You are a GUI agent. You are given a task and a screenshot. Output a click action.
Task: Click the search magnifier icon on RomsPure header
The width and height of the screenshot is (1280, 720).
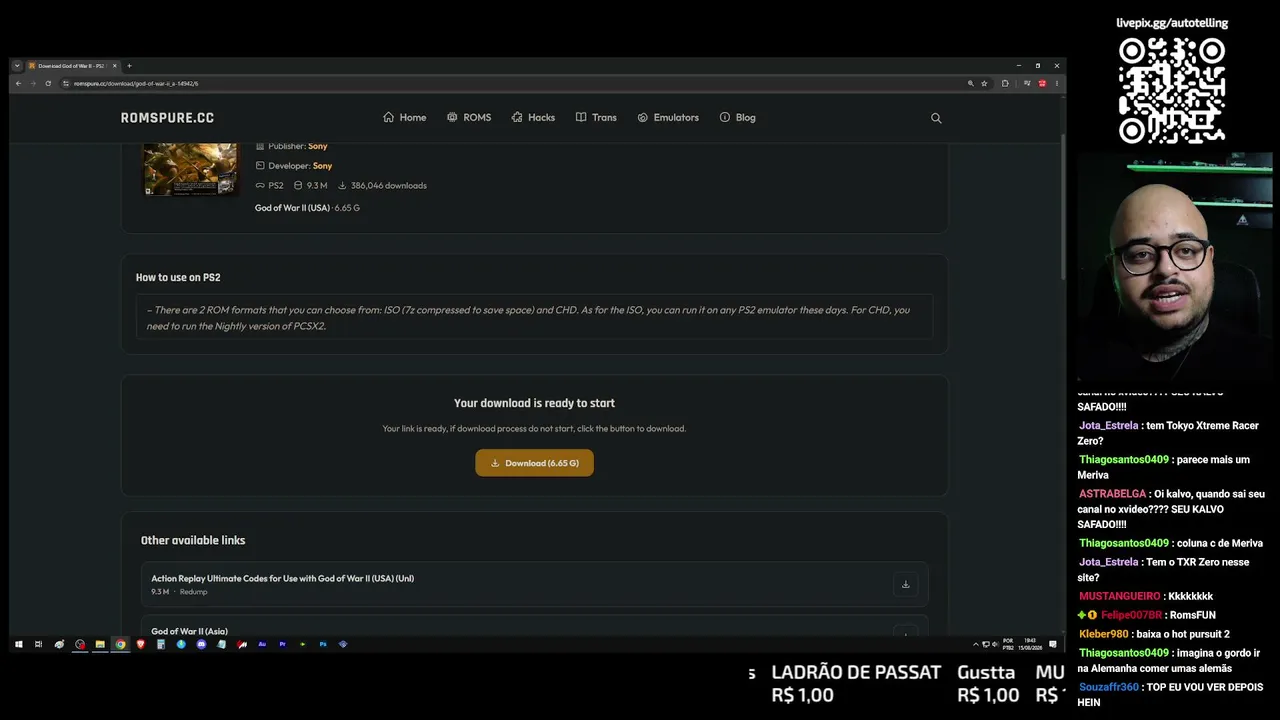[x=936, y=118]
